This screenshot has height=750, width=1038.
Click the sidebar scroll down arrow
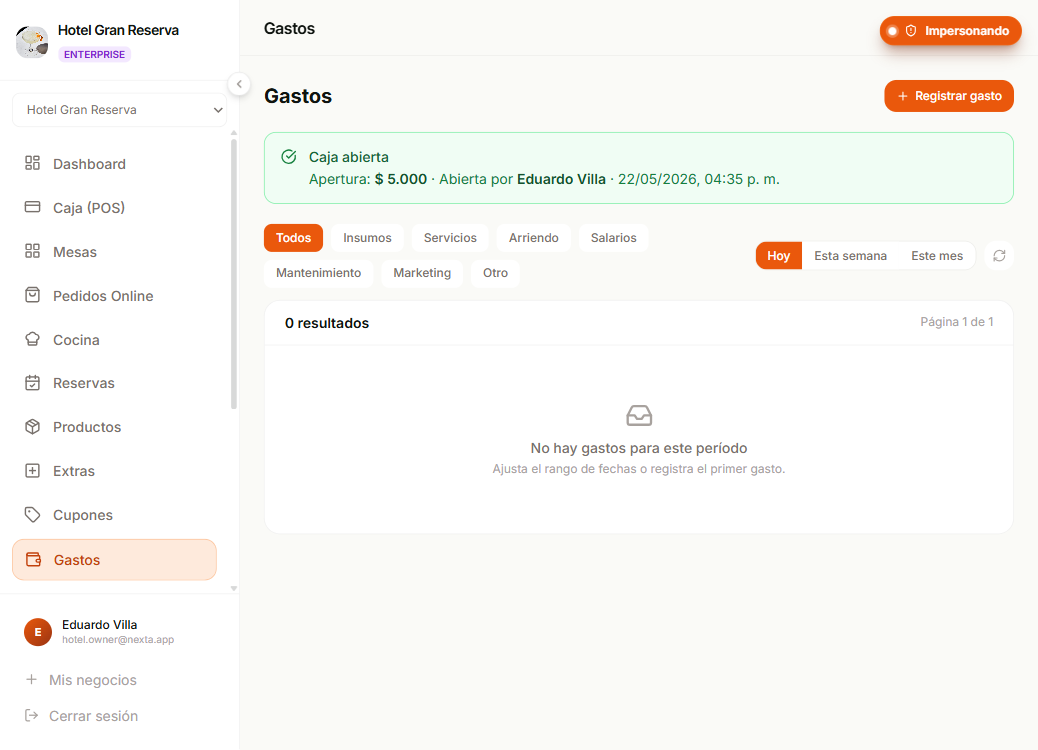point(234,588)
